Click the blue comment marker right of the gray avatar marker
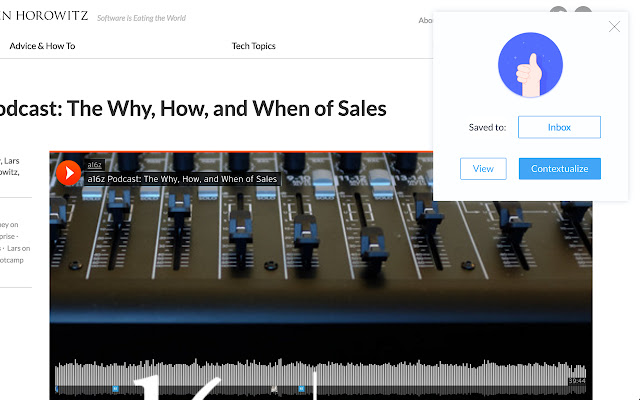Image resolution: width=640 pixels, height=400 pixels. (301, 389)
